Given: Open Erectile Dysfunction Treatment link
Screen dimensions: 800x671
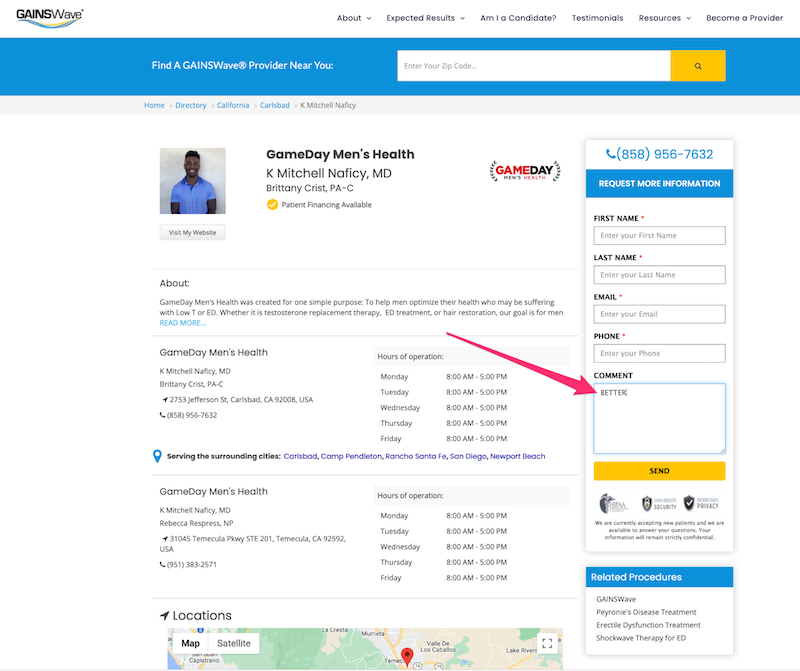Looking at the screenshot, I should [x=648, y=625].
